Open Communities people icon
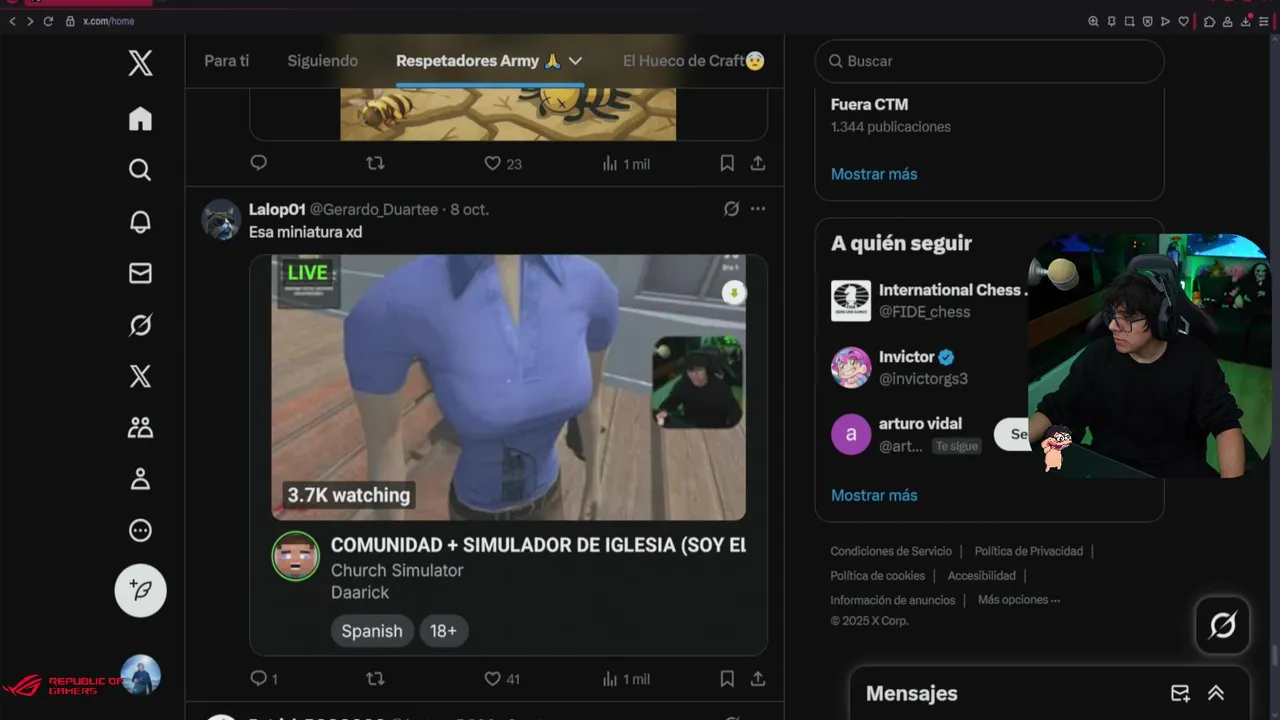 tap(140, 428)
